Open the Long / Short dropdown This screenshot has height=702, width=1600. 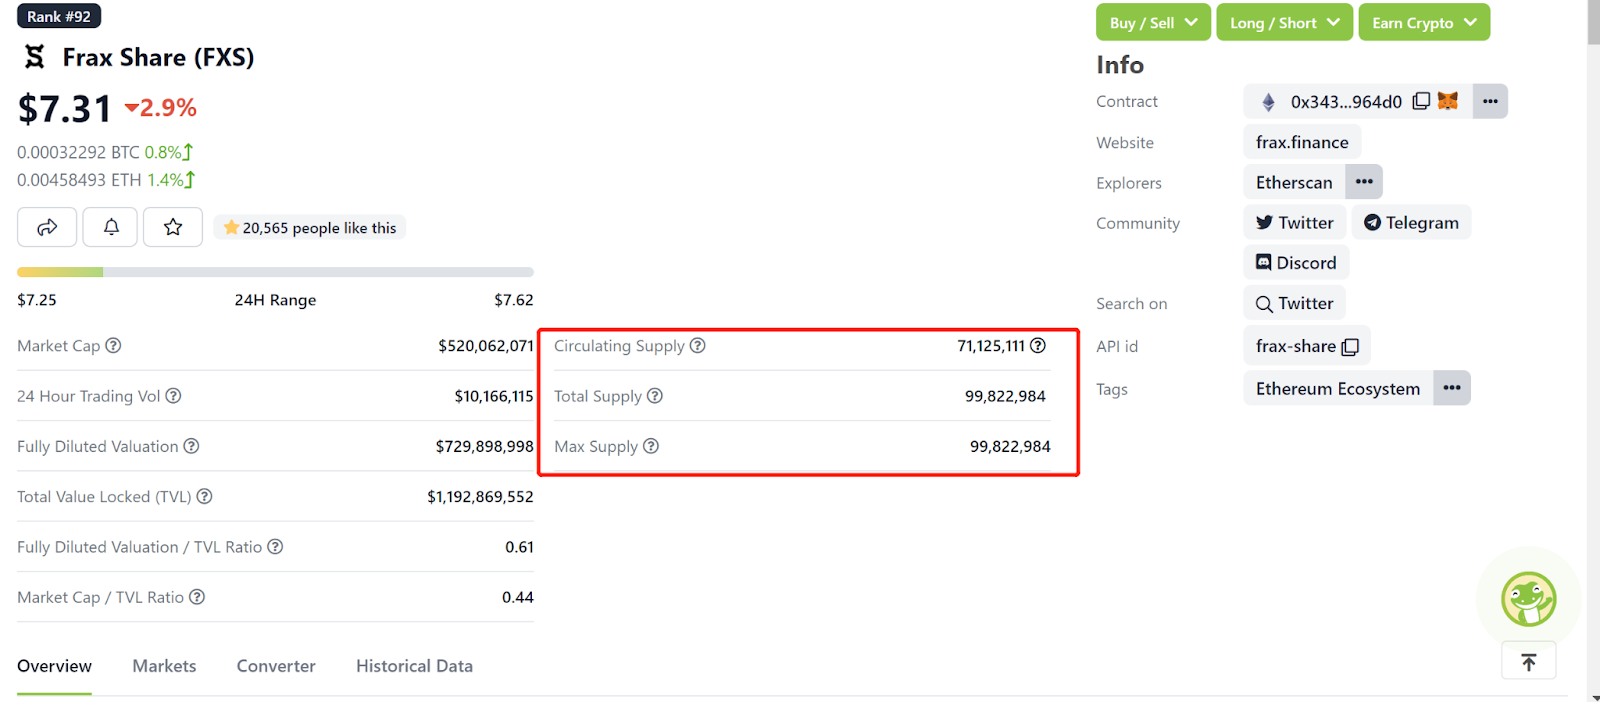click(x=1284, y=22)
